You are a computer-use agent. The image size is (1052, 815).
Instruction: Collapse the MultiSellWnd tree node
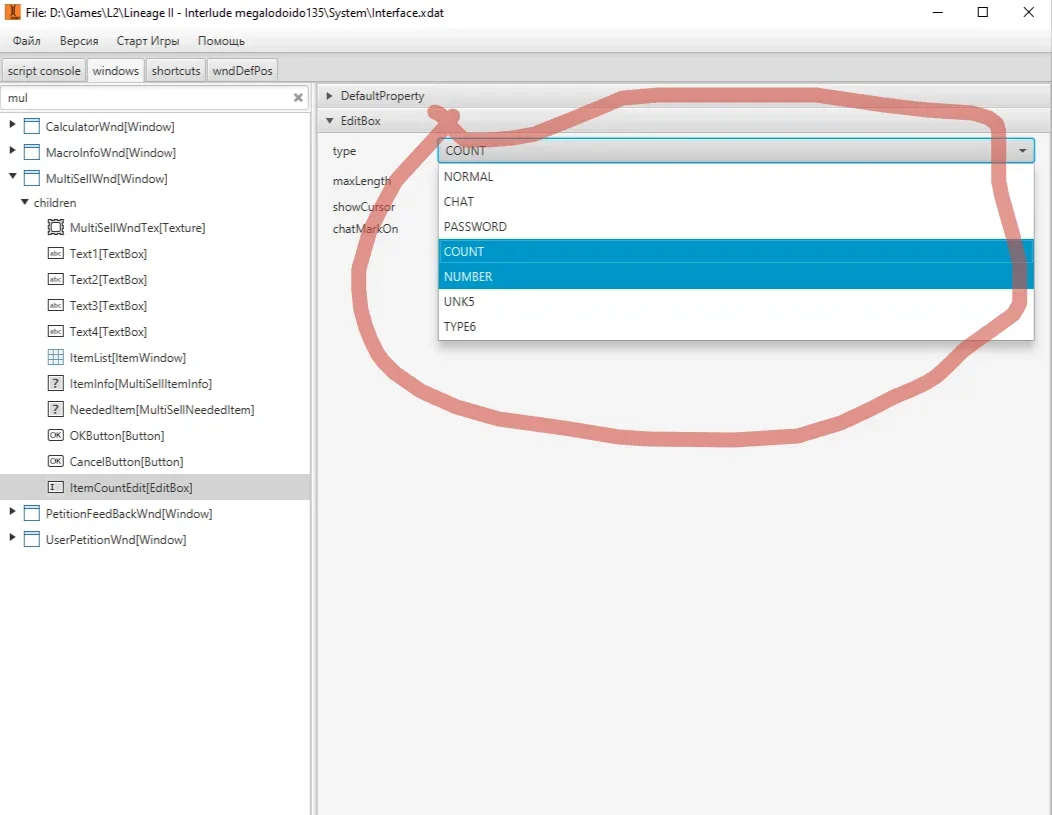pyautogui.click(x=12, y=177)
